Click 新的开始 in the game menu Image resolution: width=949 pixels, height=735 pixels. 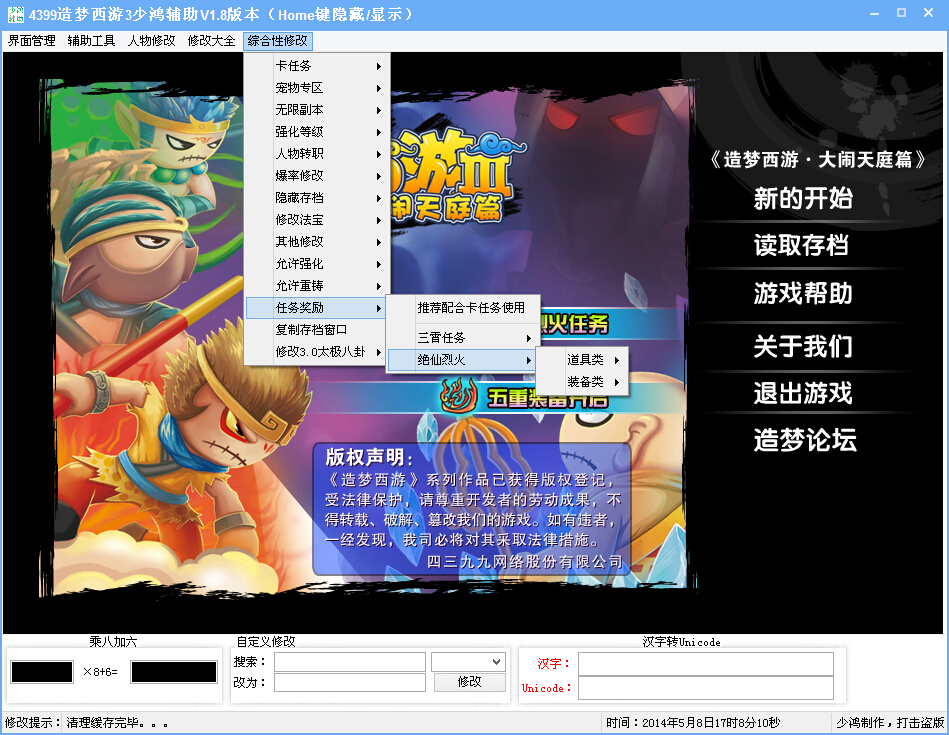click(x=803, y=198)
